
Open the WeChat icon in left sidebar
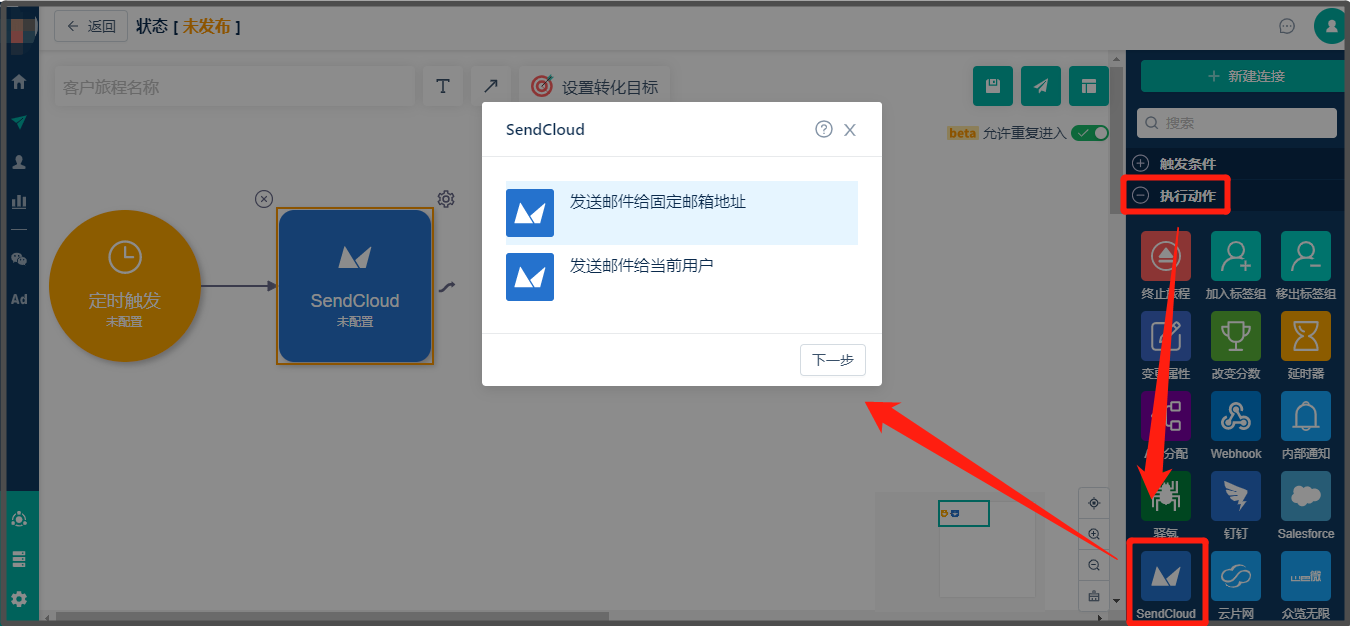point(18,259)
